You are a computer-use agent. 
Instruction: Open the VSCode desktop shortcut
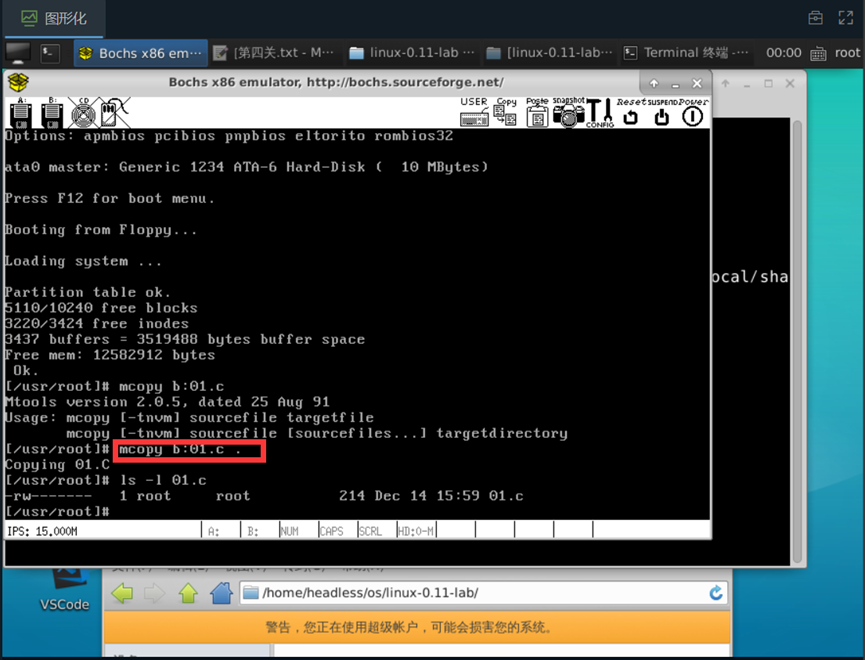[64, 588]
